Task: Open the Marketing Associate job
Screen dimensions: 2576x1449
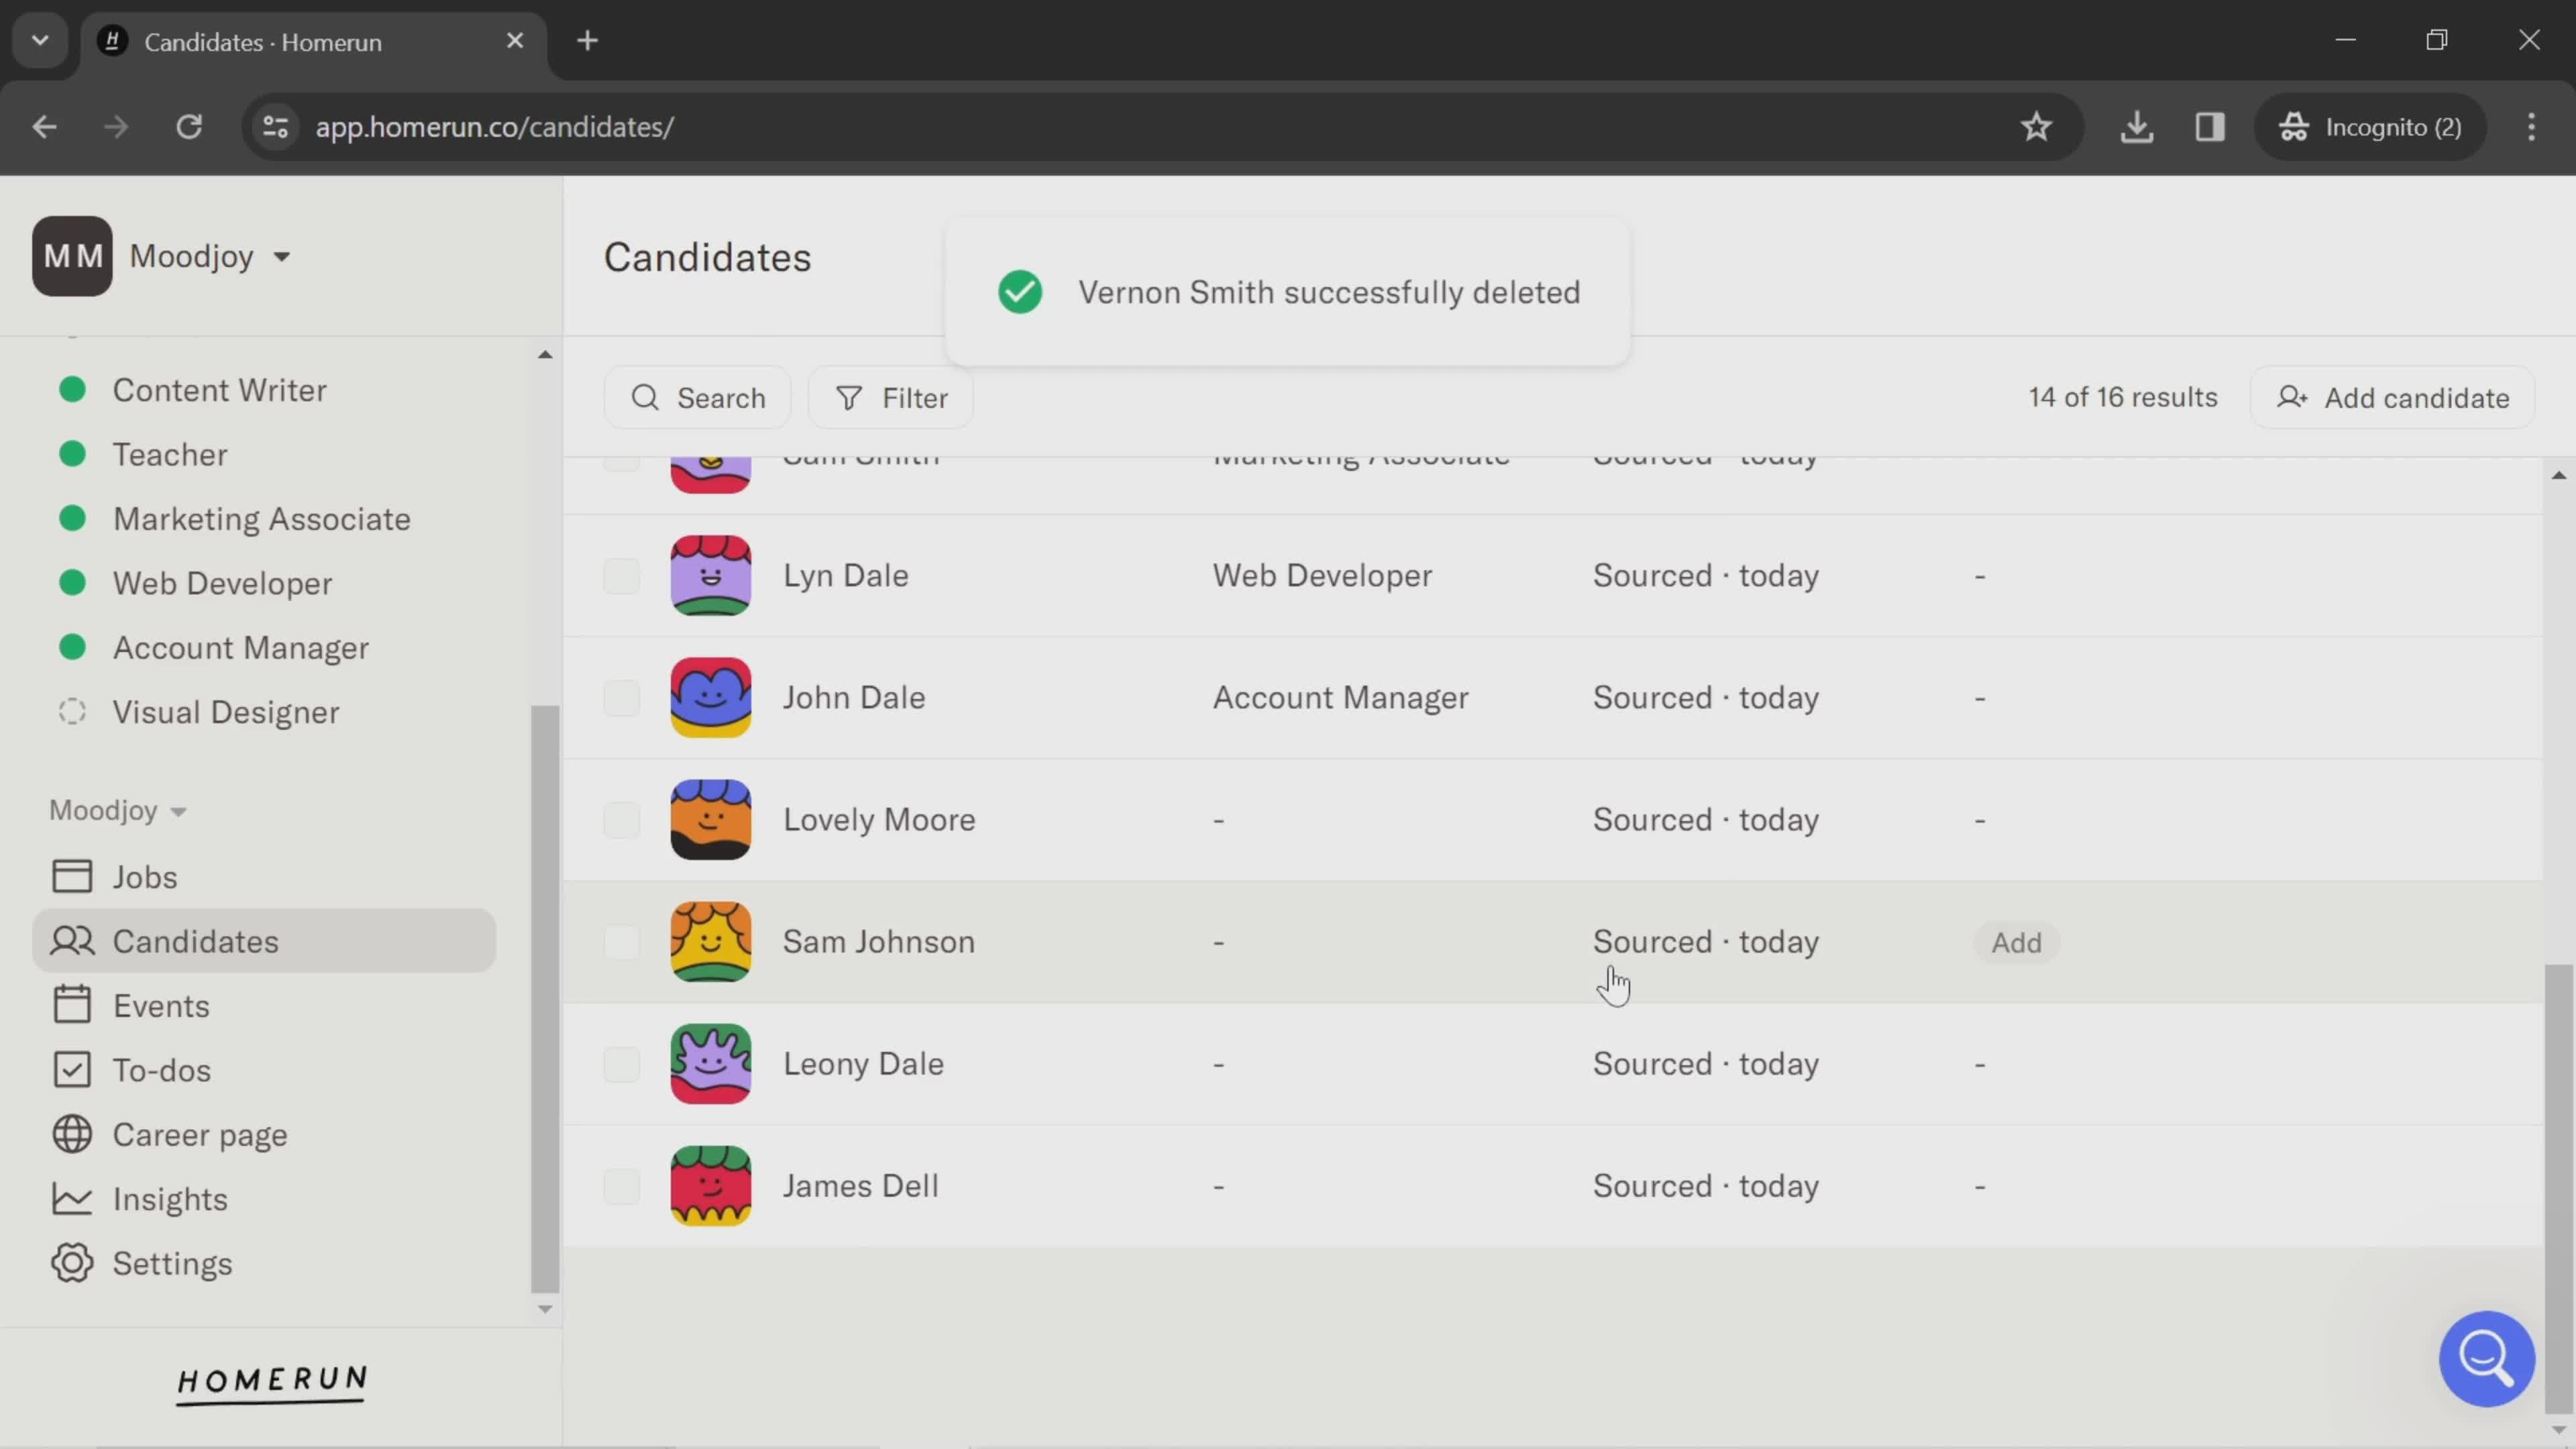Action: point(261,519)
